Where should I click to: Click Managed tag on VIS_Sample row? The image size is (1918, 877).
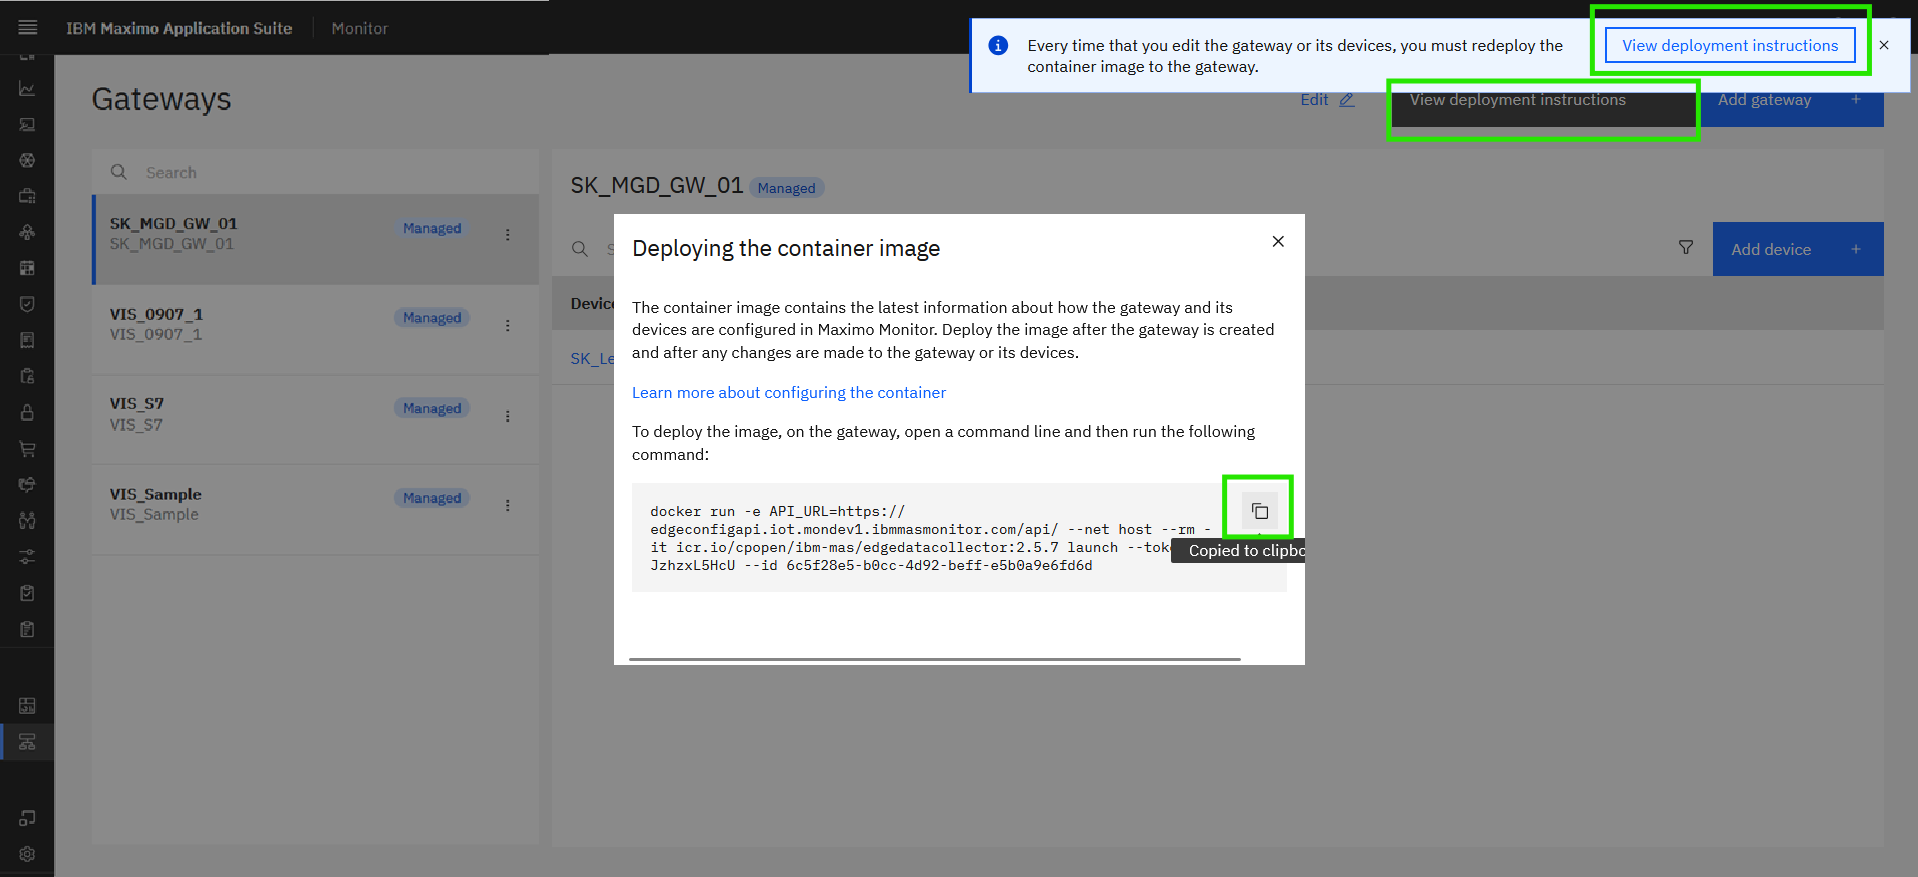[x=432, y=498]
